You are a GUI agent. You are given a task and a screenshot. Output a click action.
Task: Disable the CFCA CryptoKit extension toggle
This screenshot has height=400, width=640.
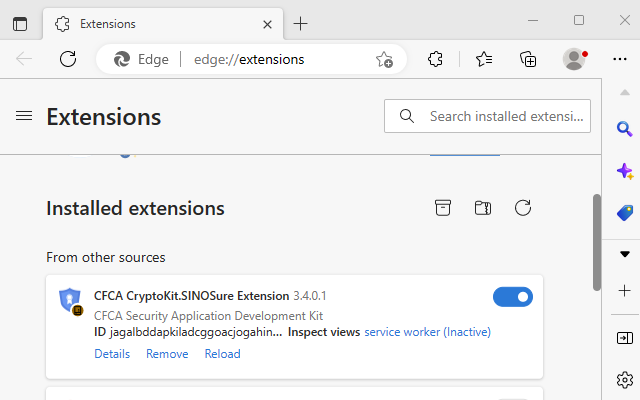point(513,297)
